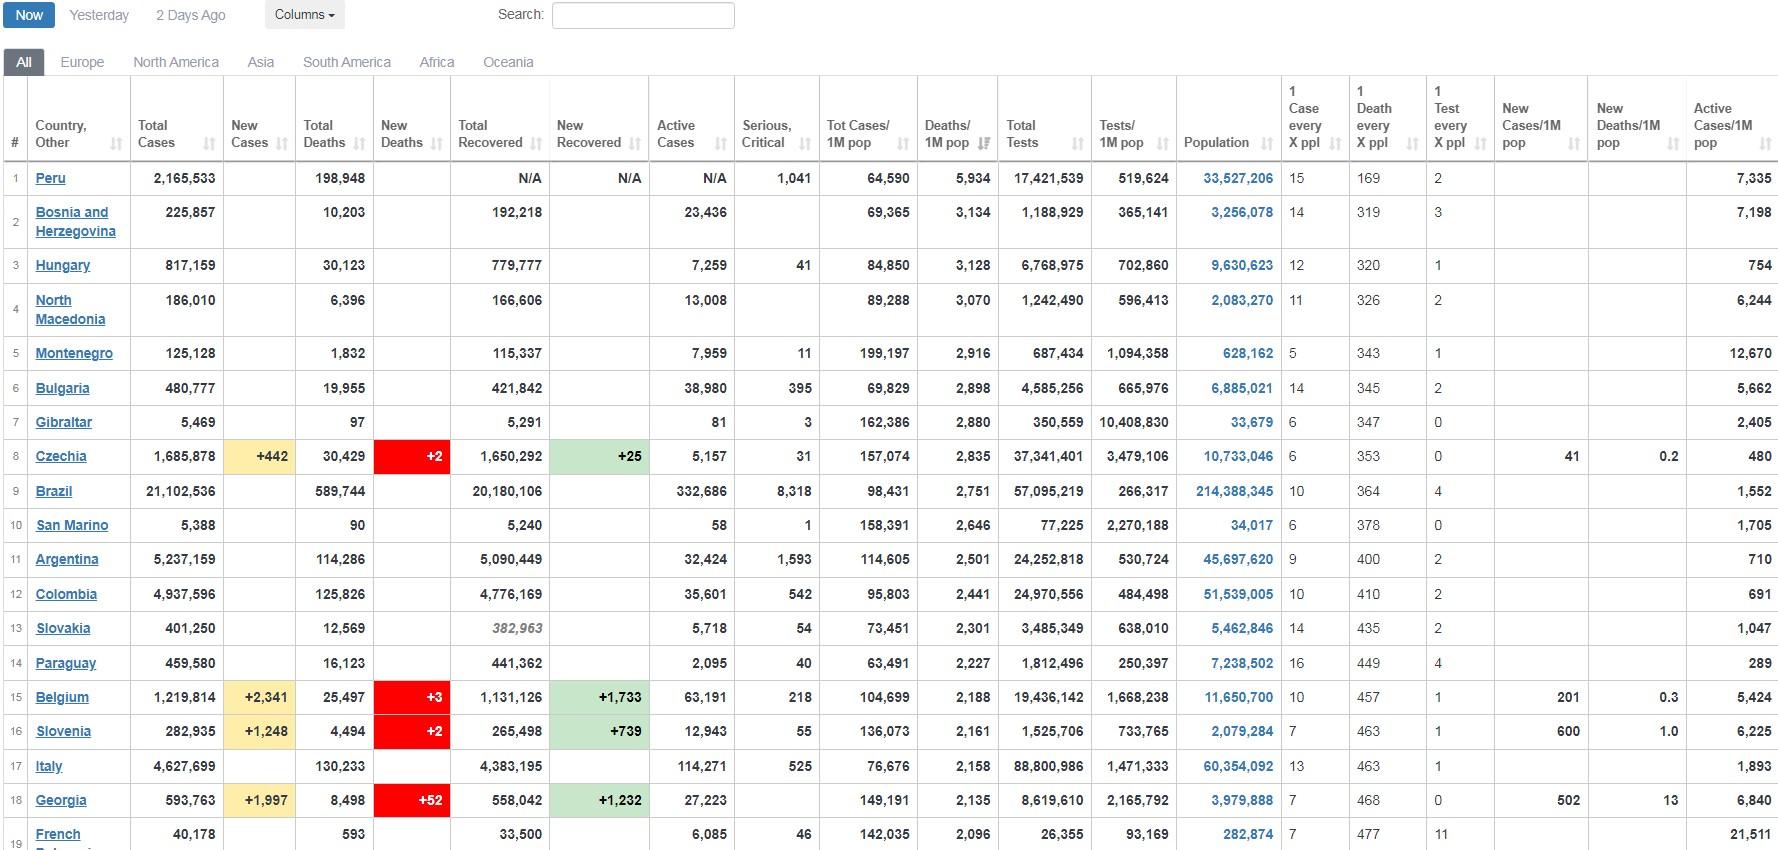Open the San Marino link

(x=72, y=525)
